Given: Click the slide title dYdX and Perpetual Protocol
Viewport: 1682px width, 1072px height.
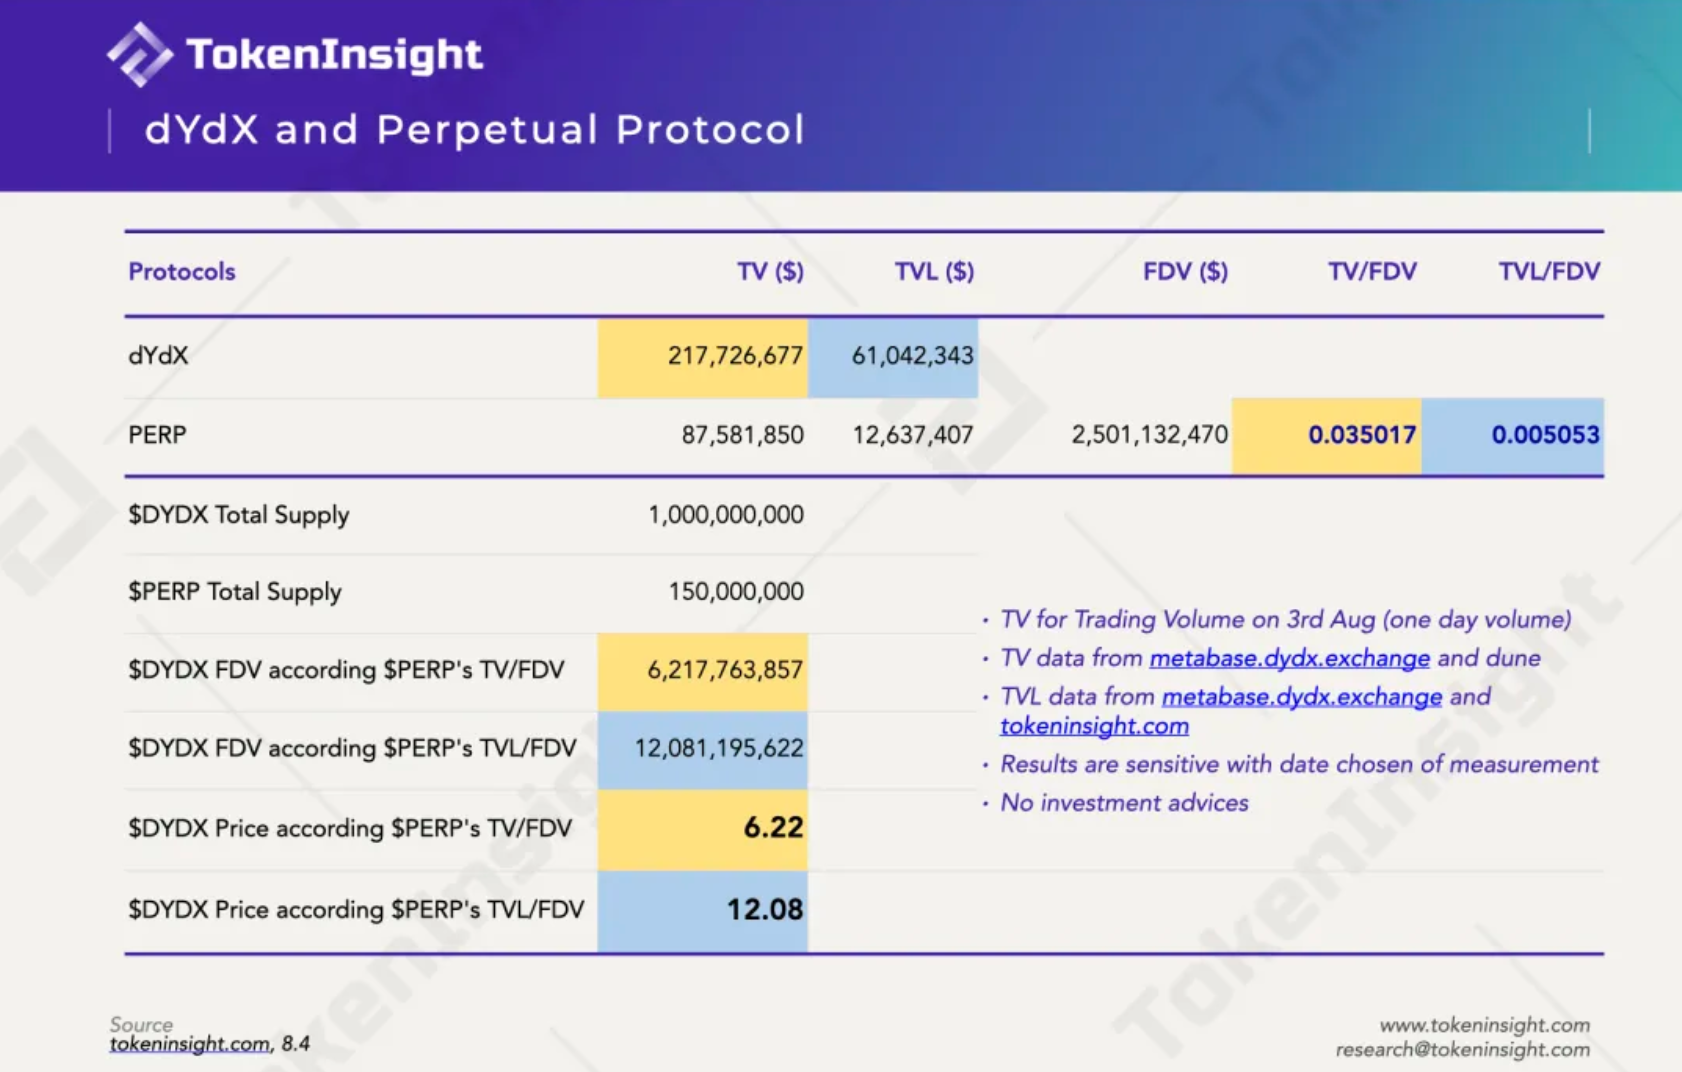Looking at the screenshot, I should coord(474,130).
